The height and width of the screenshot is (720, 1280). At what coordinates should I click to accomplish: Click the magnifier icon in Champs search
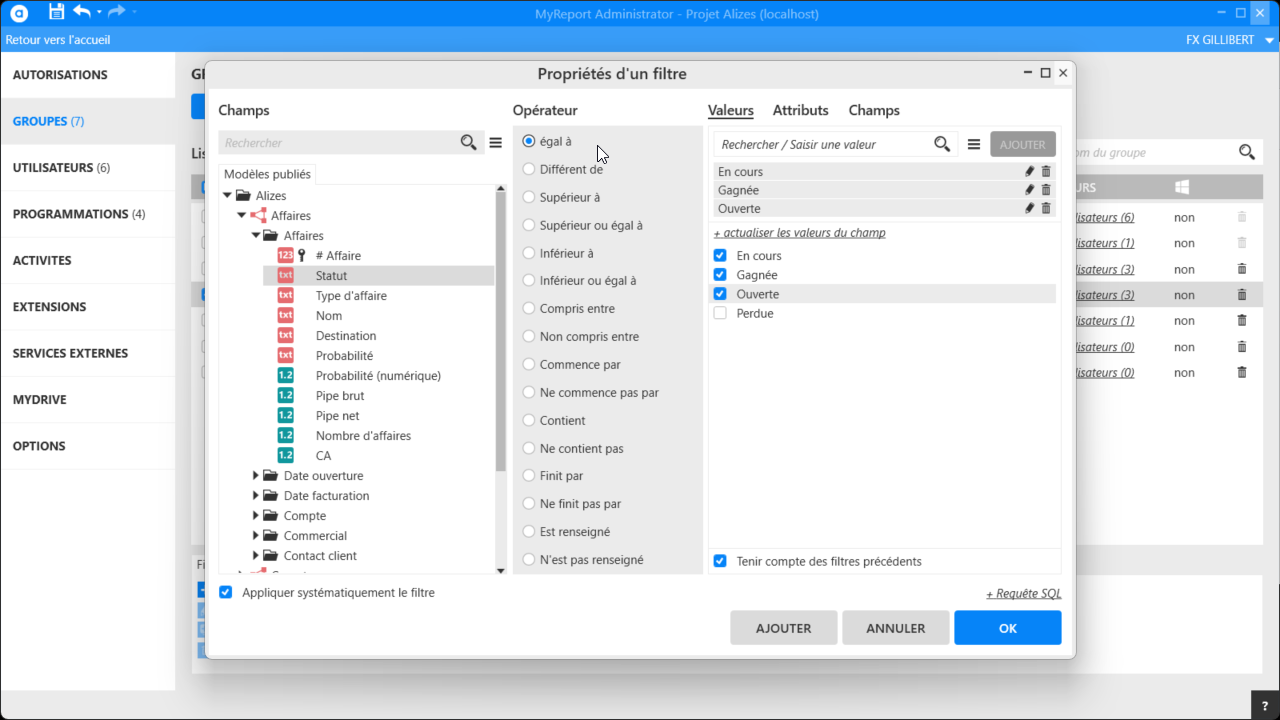point(468,143)
